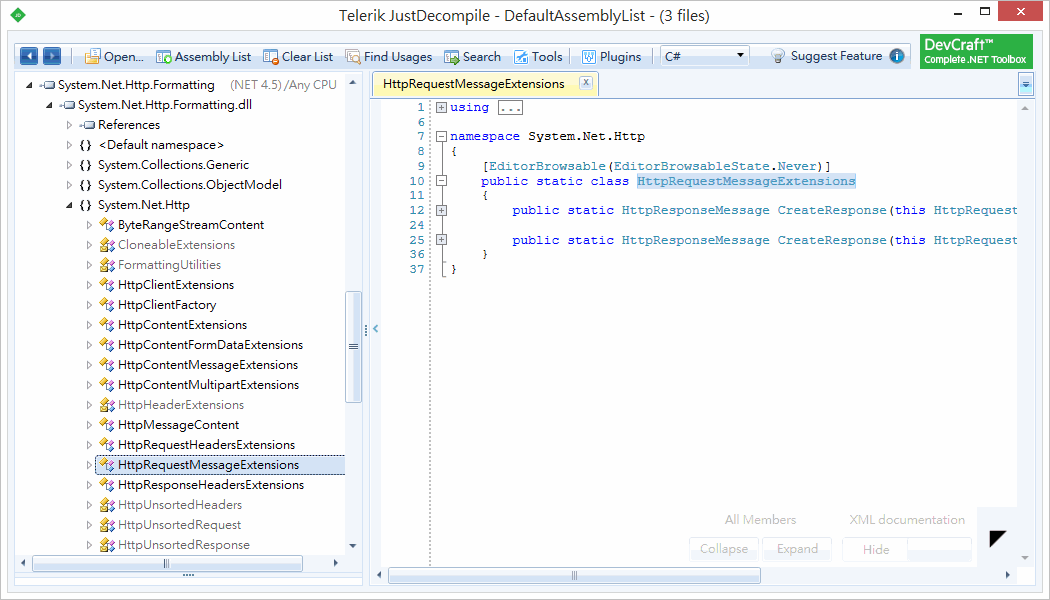Click the HttpContentMultipartExtensions class icon
This screenshot has height=600, width=1050.
coord(106,385)
